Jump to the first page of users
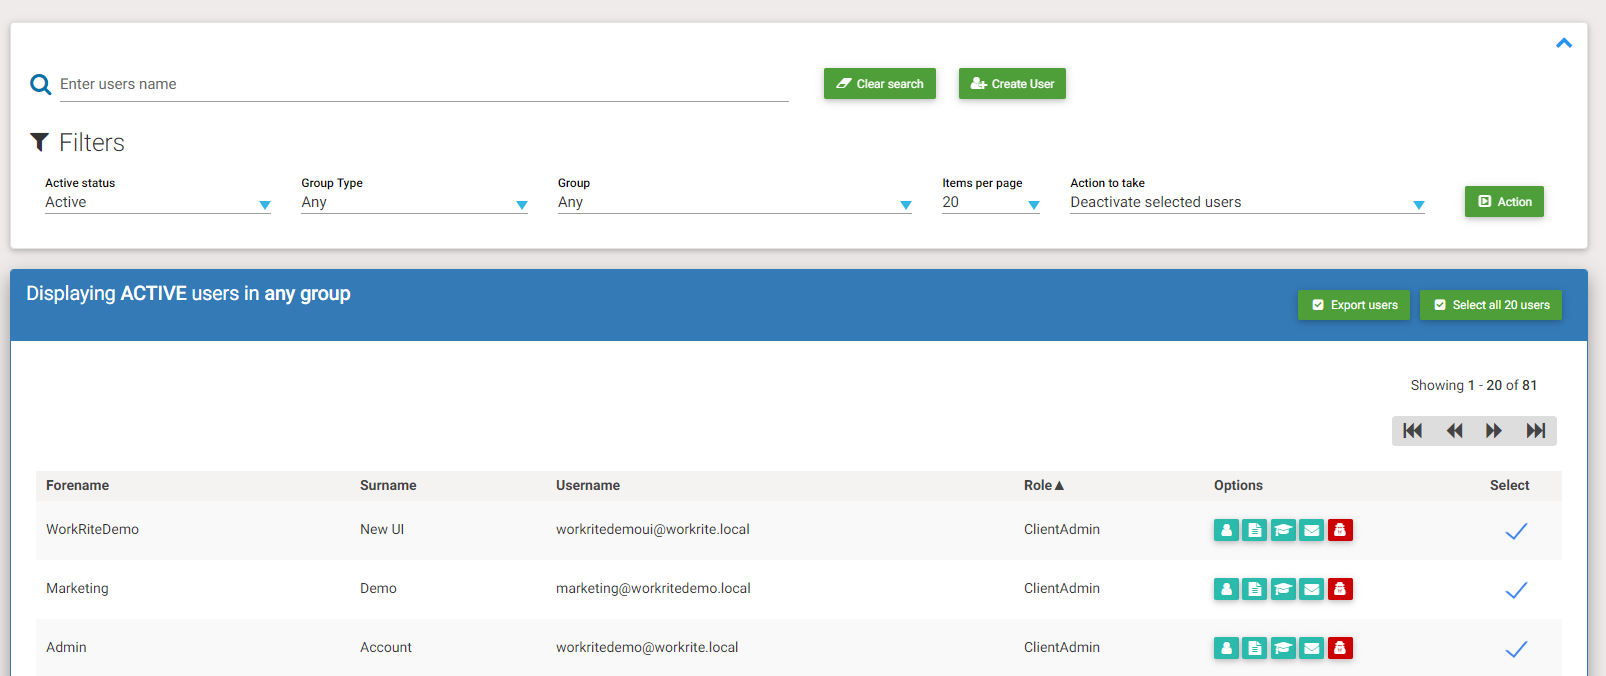The height and width of the screenshot is (676, 1606). [1412, 431]
